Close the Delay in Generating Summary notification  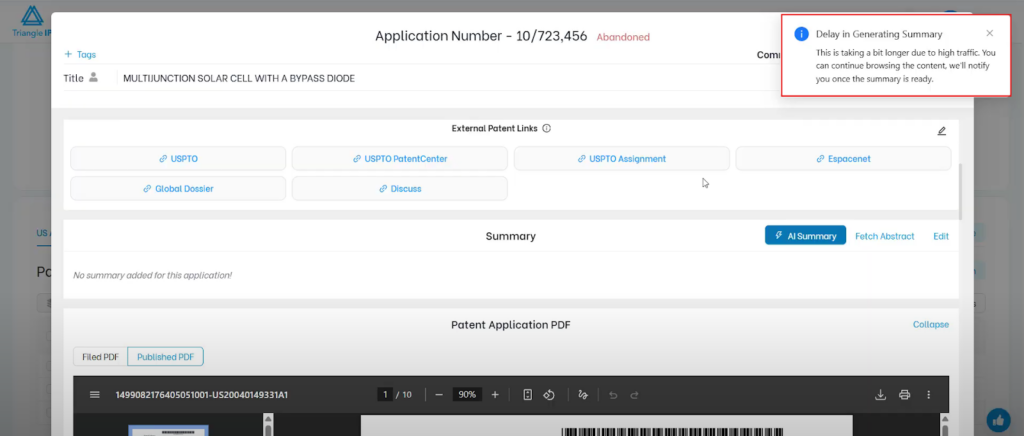tap(990, 34)
